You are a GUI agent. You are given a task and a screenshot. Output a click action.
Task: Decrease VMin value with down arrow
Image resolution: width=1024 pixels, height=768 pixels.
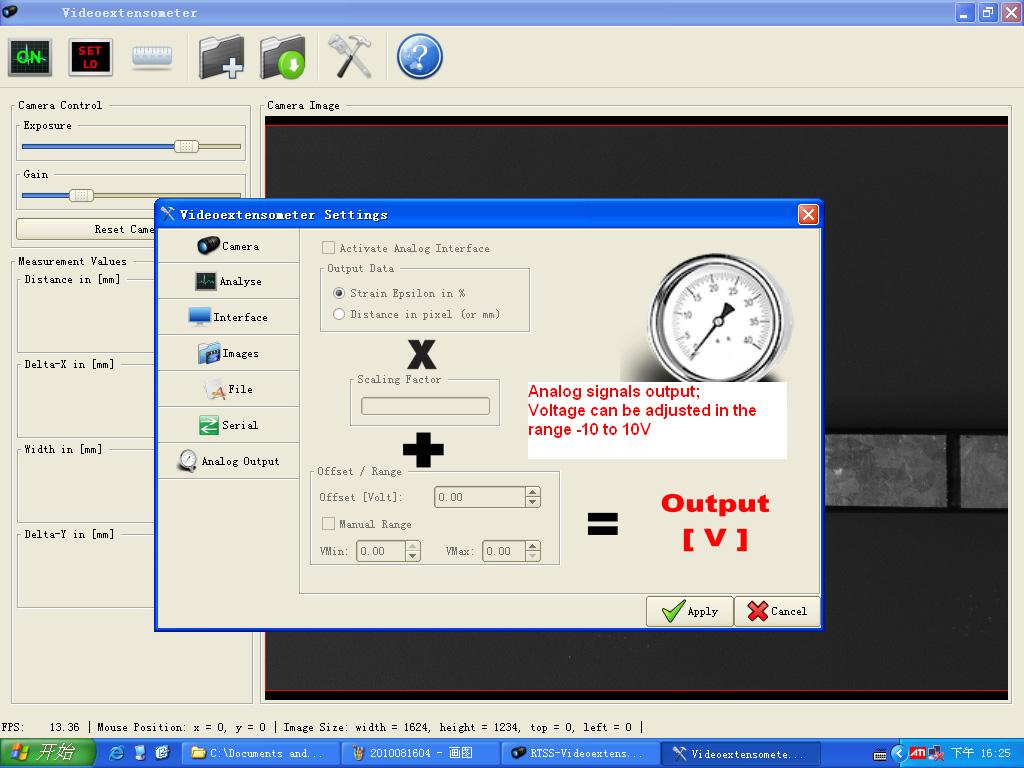(x=413, y=556)
